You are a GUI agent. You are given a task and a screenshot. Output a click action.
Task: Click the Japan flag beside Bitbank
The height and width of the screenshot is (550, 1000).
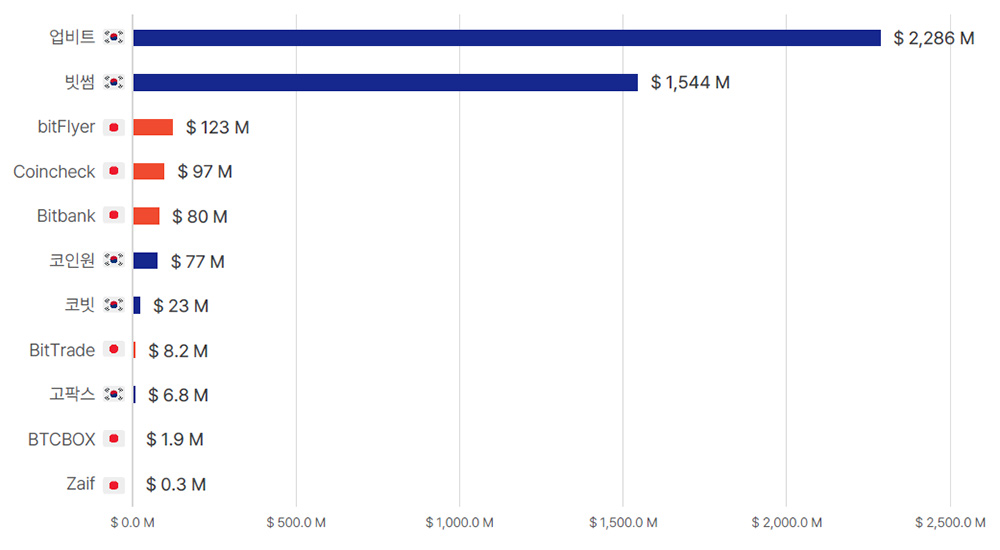(x=114, y=215)
